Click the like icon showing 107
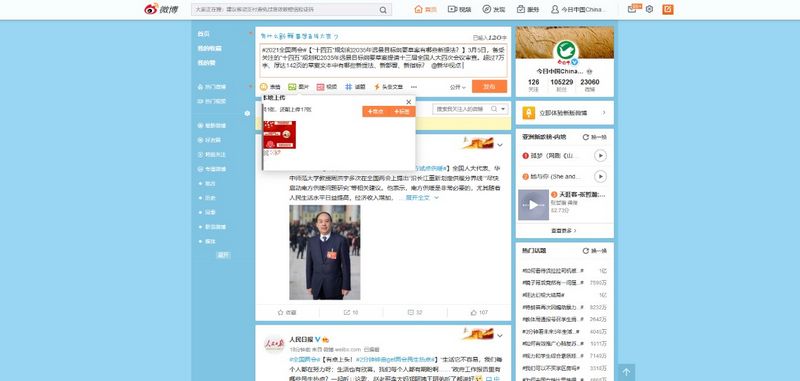800x381 pixels. coord(479,312)
